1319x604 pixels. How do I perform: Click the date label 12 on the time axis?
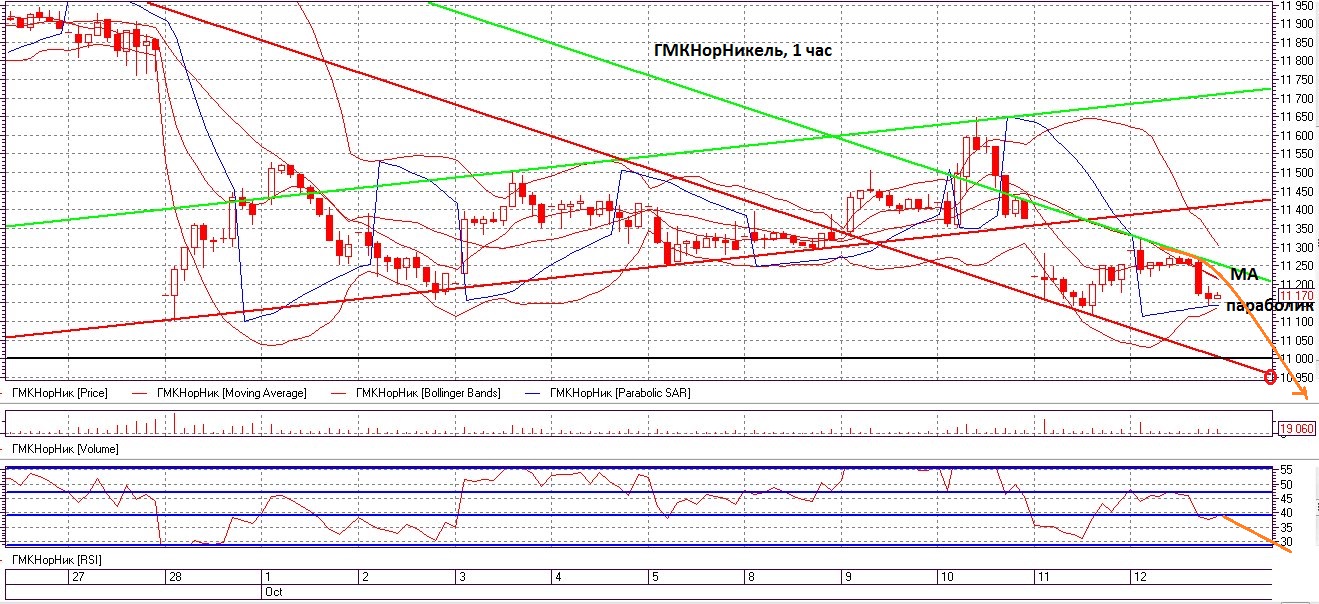click(1138, 577)
